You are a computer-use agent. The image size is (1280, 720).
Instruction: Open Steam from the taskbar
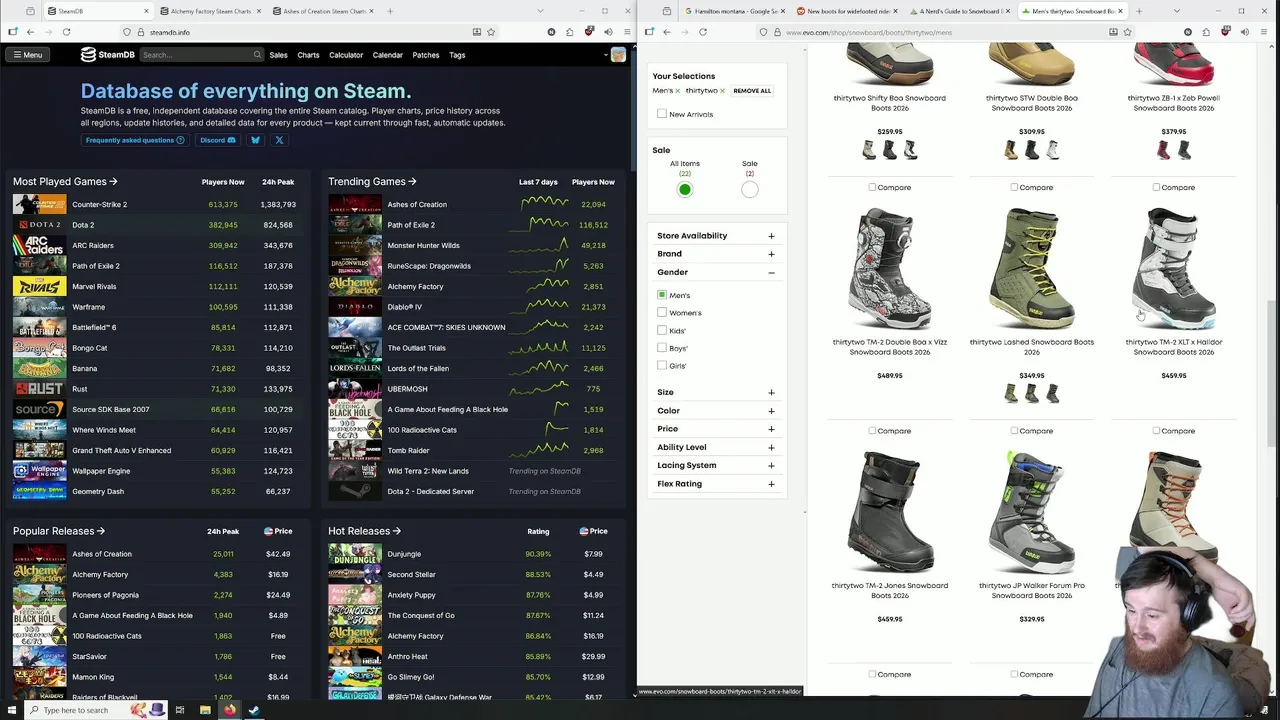[x=254, y=710]
